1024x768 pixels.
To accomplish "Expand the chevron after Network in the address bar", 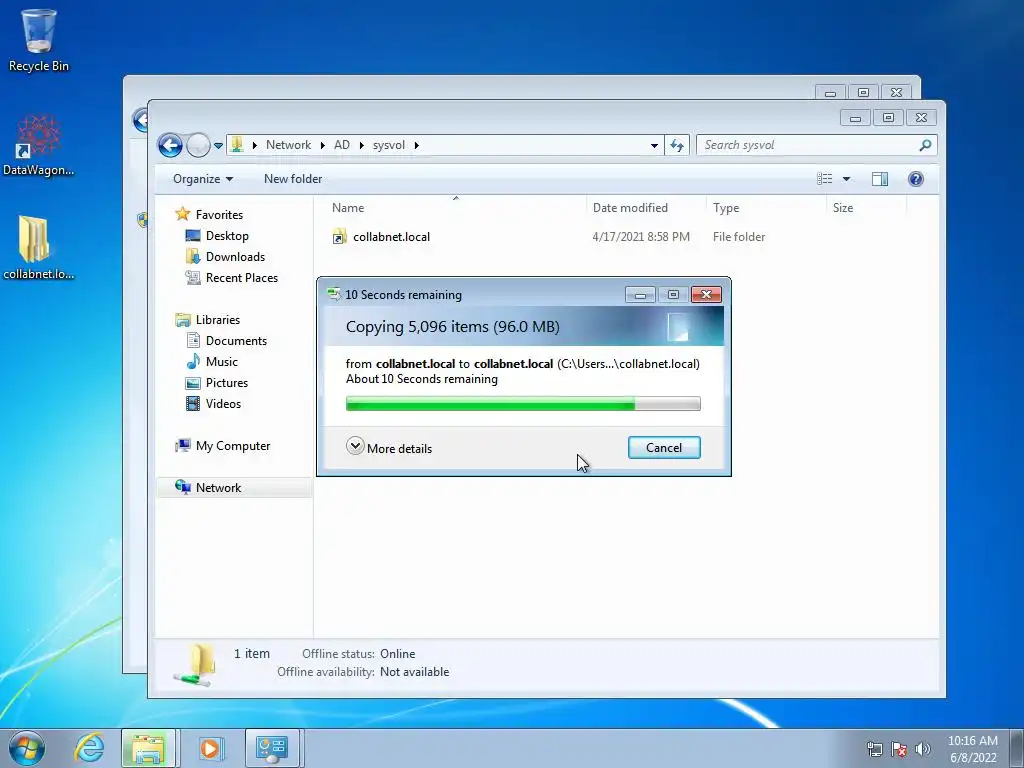I will pos(323,145).
